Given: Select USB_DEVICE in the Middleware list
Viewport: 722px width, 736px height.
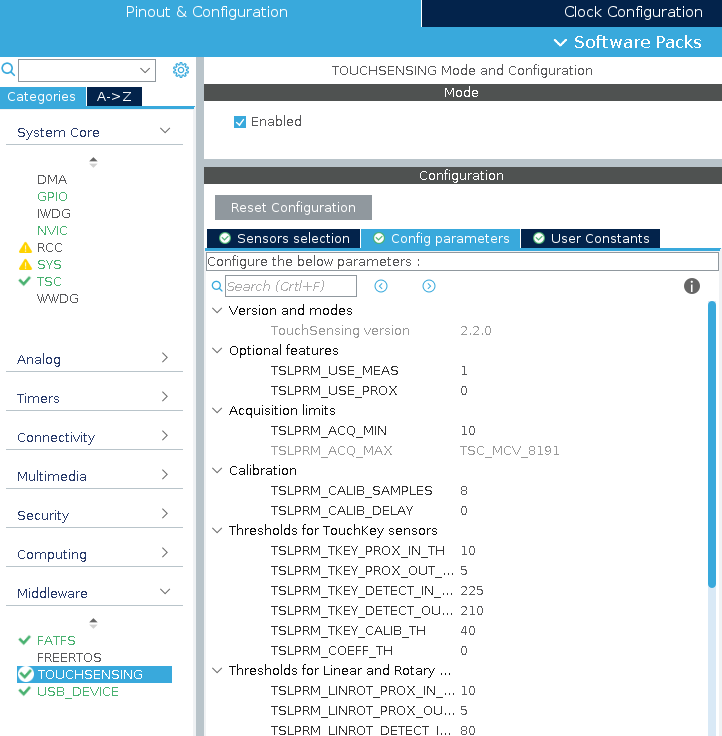Looking at the screenshot, I should coord(77,691).
